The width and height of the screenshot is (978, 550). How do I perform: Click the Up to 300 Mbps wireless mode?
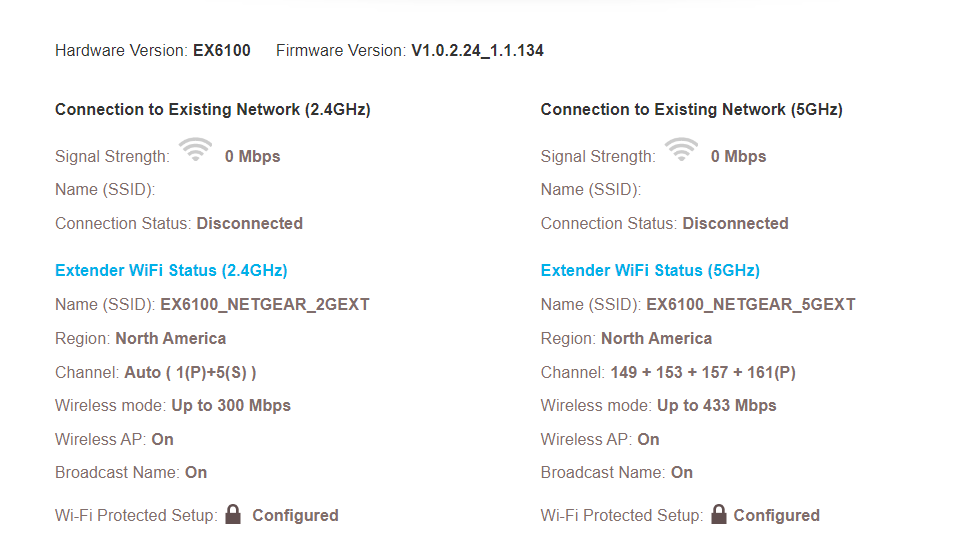tap(231, 406)
